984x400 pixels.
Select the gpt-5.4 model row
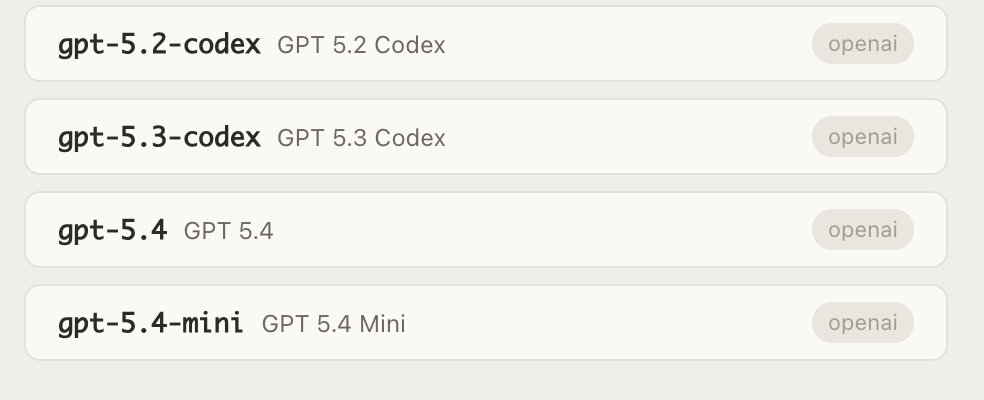486,229
